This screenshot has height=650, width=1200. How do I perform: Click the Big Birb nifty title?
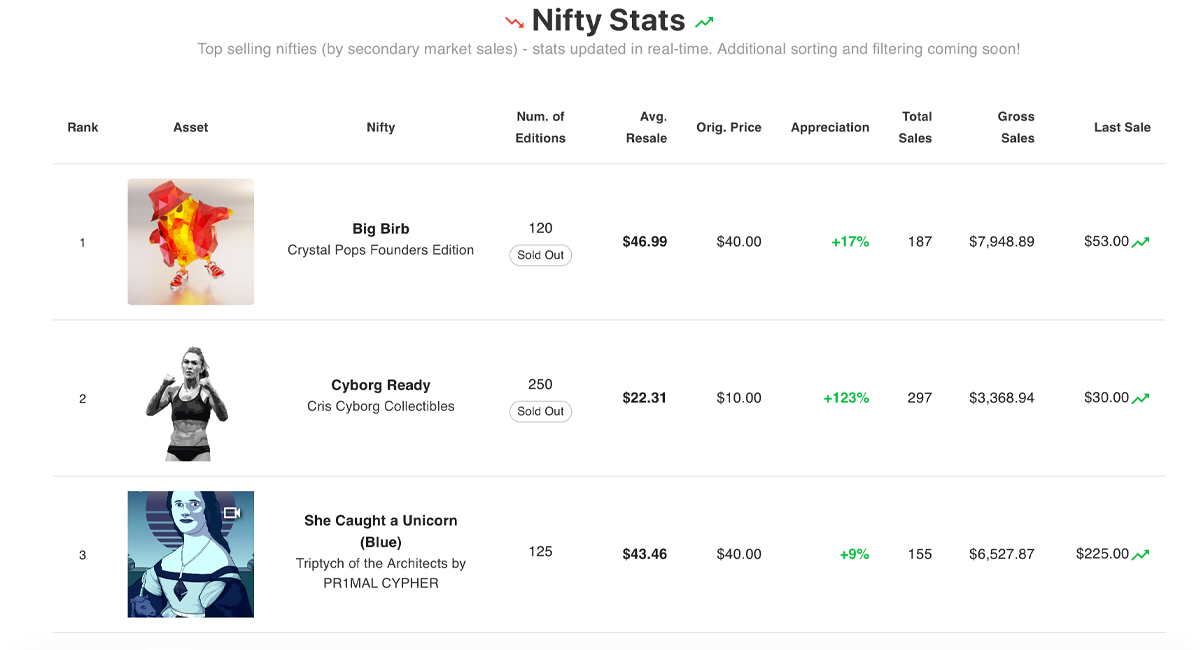coord(381,229)
